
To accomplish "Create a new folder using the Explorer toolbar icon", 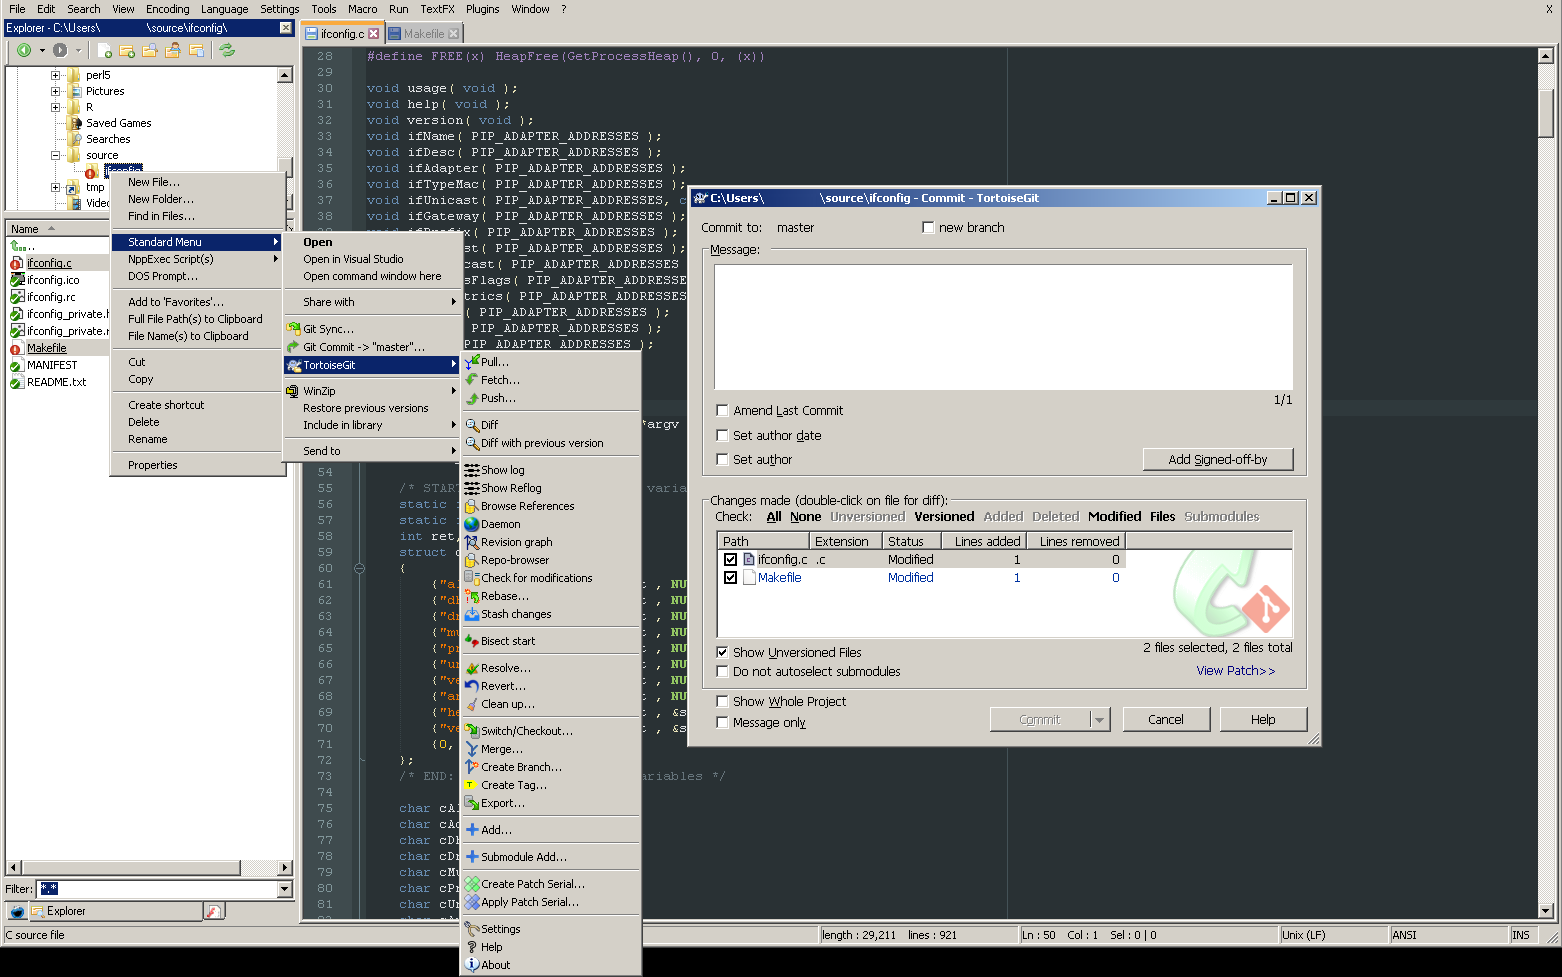I will point(128,51).
